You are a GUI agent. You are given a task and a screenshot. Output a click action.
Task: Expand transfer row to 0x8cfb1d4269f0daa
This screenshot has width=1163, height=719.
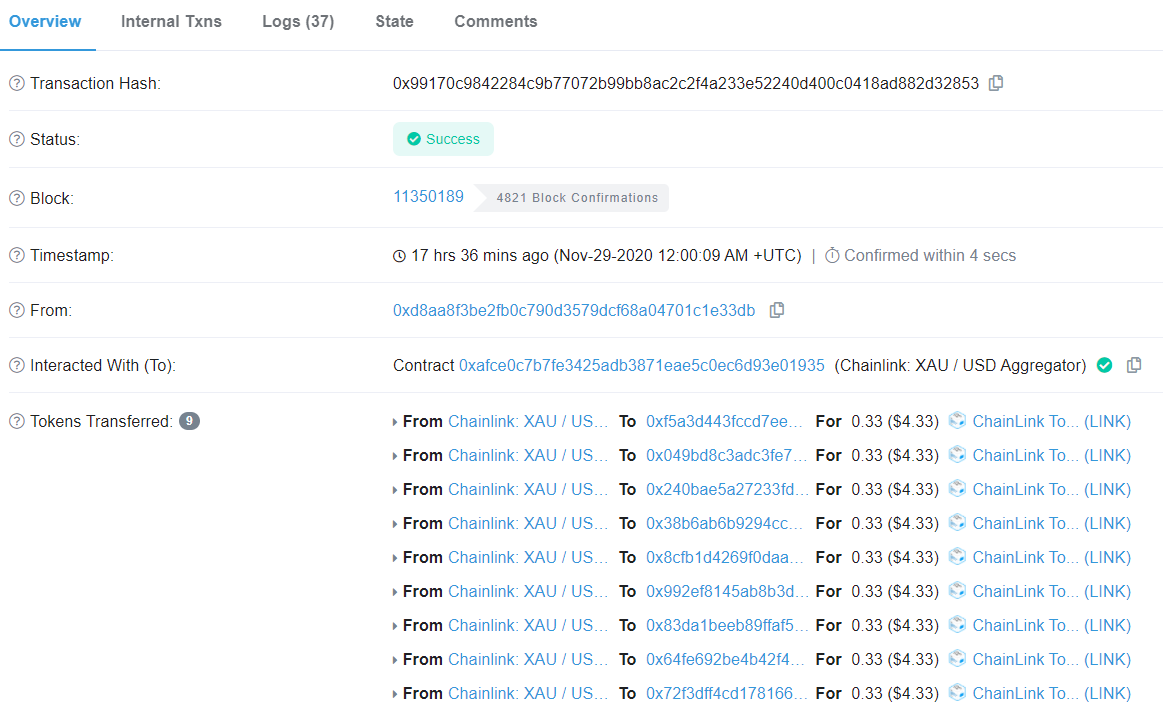point(395,558)
